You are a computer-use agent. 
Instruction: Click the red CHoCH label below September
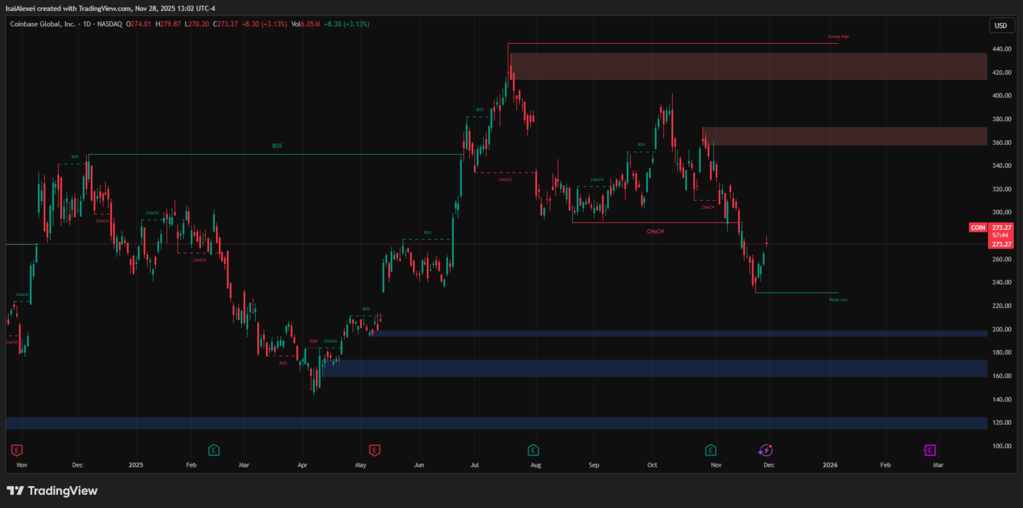tap(655, 230)
